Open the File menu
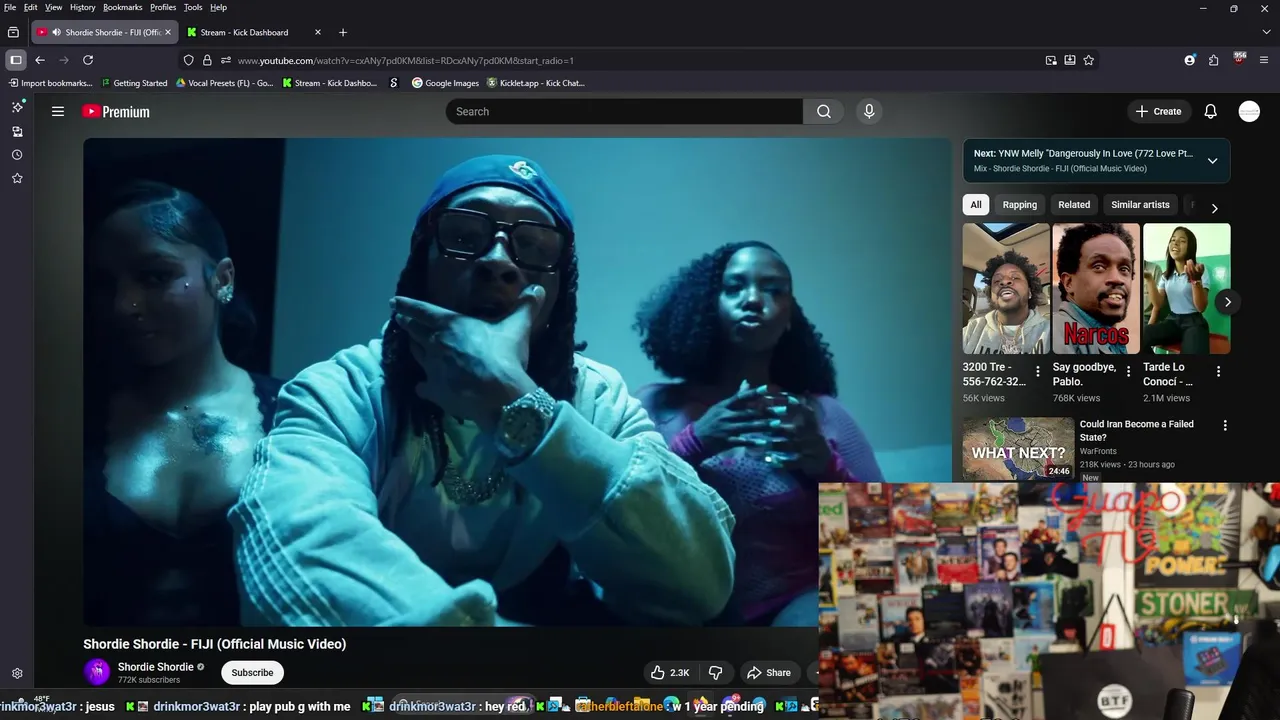Screen dimensions: 1280x720 click(10, 7)
